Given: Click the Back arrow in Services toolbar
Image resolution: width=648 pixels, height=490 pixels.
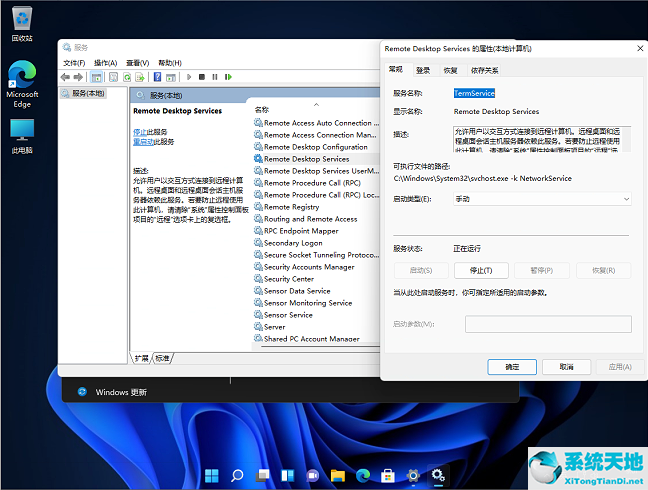Looking at the screenshot, I should tap(66, 77).
